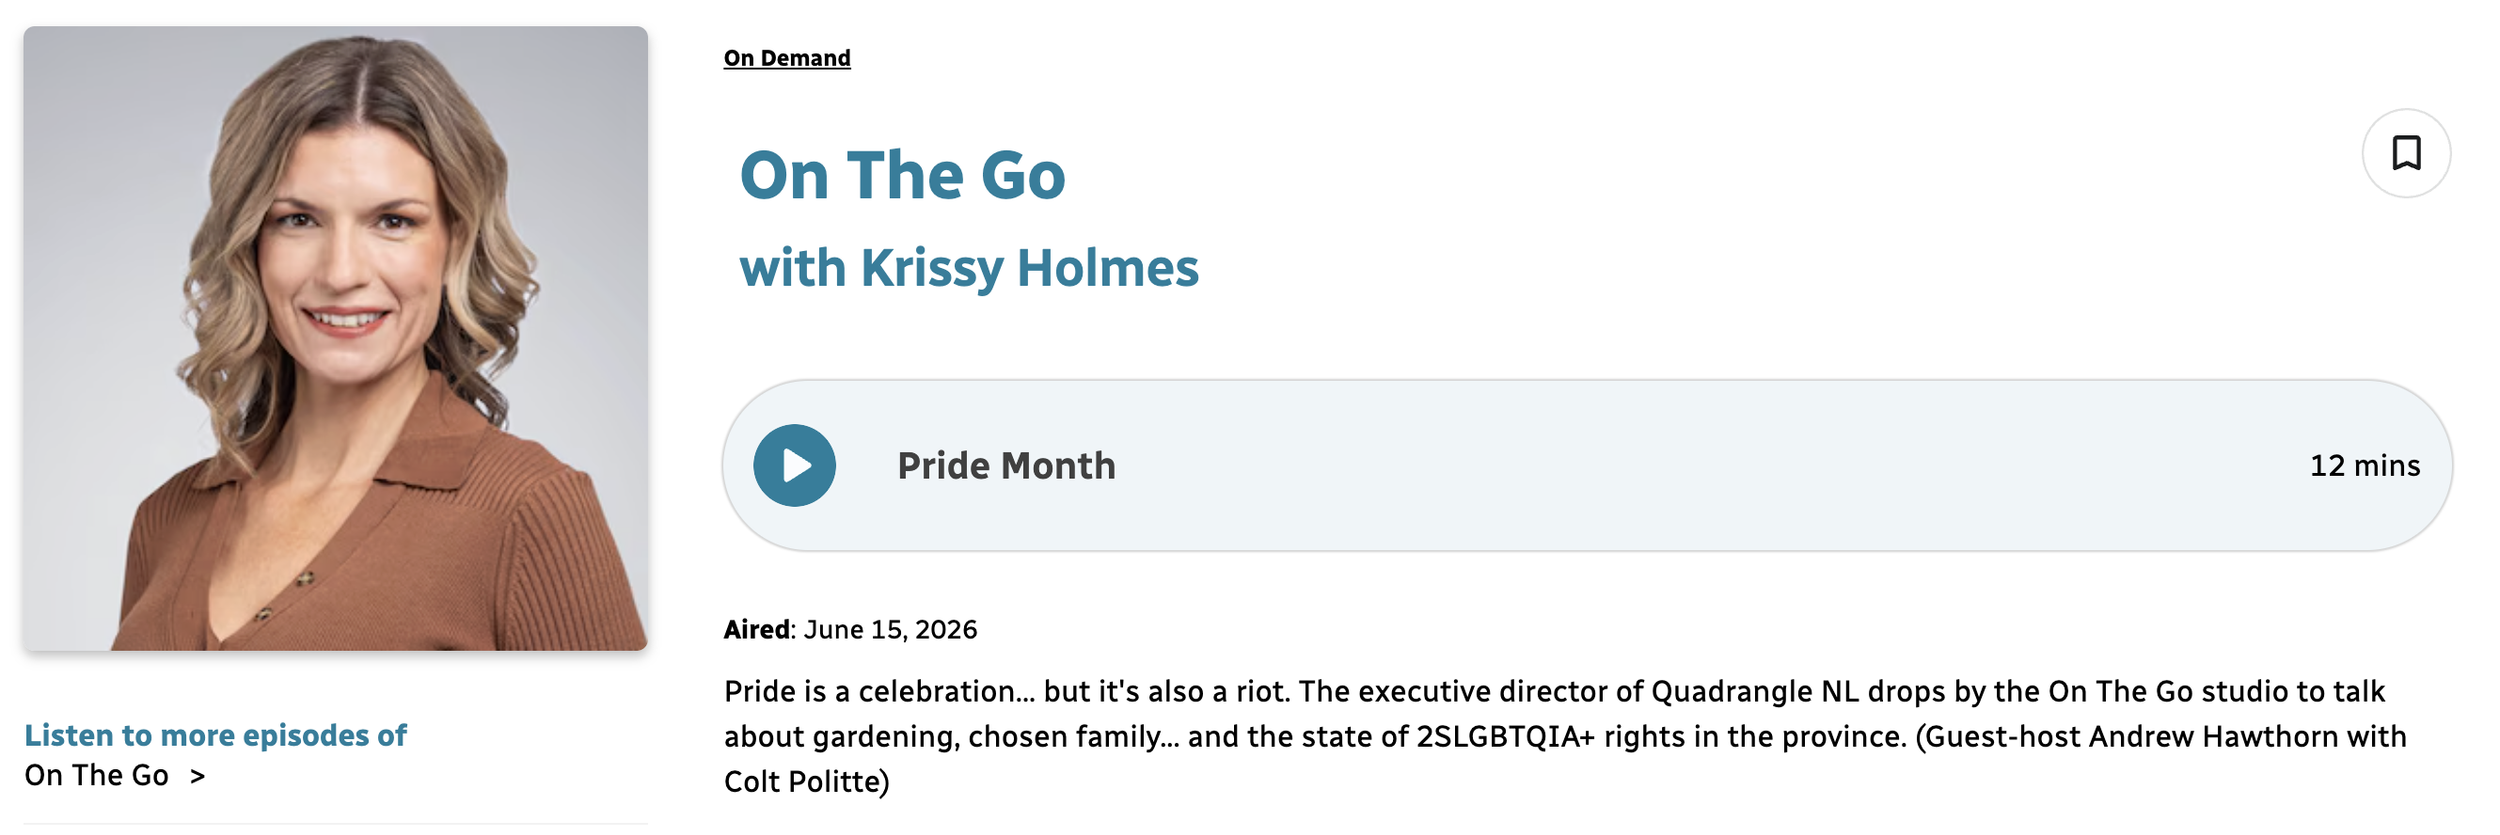Bookmark this episode with the bookmark icon
The width and height of the screenshot is (2500, 835).
pos(2405,153)
